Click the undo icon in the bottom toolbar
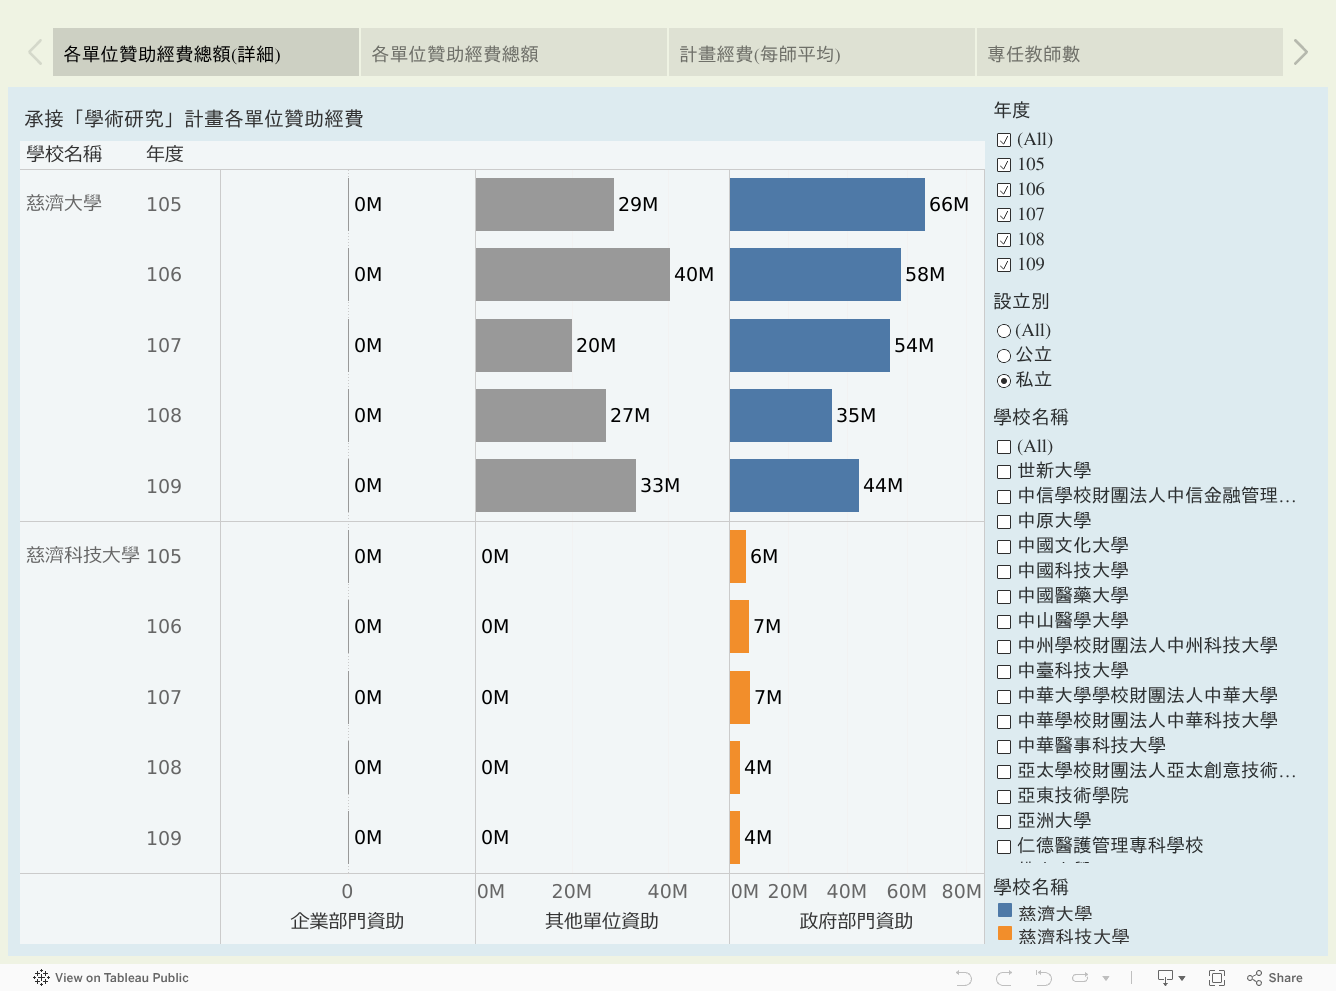This screenshot has width=1336, height=991. tap(963, 978)
